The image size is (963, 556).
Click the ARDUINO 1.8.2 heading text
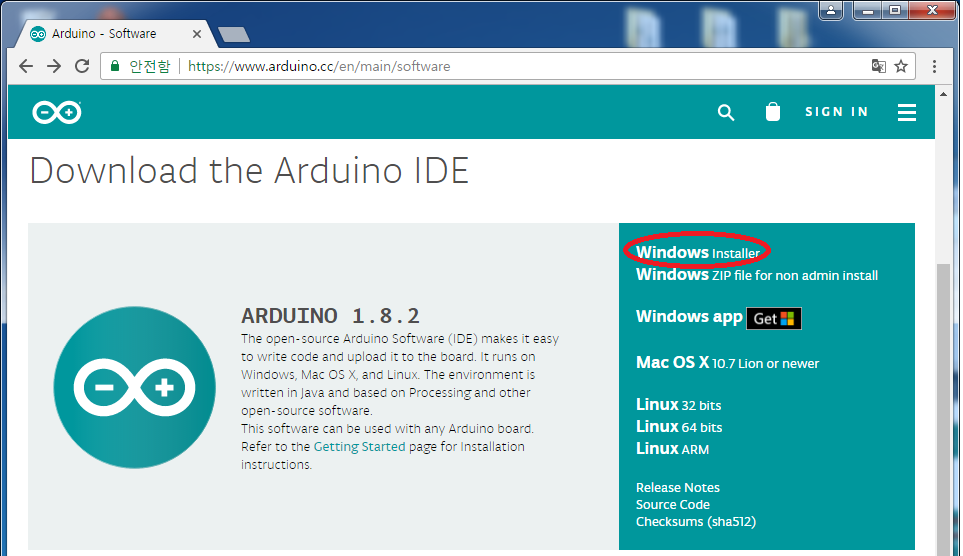[x=330, y=316]
